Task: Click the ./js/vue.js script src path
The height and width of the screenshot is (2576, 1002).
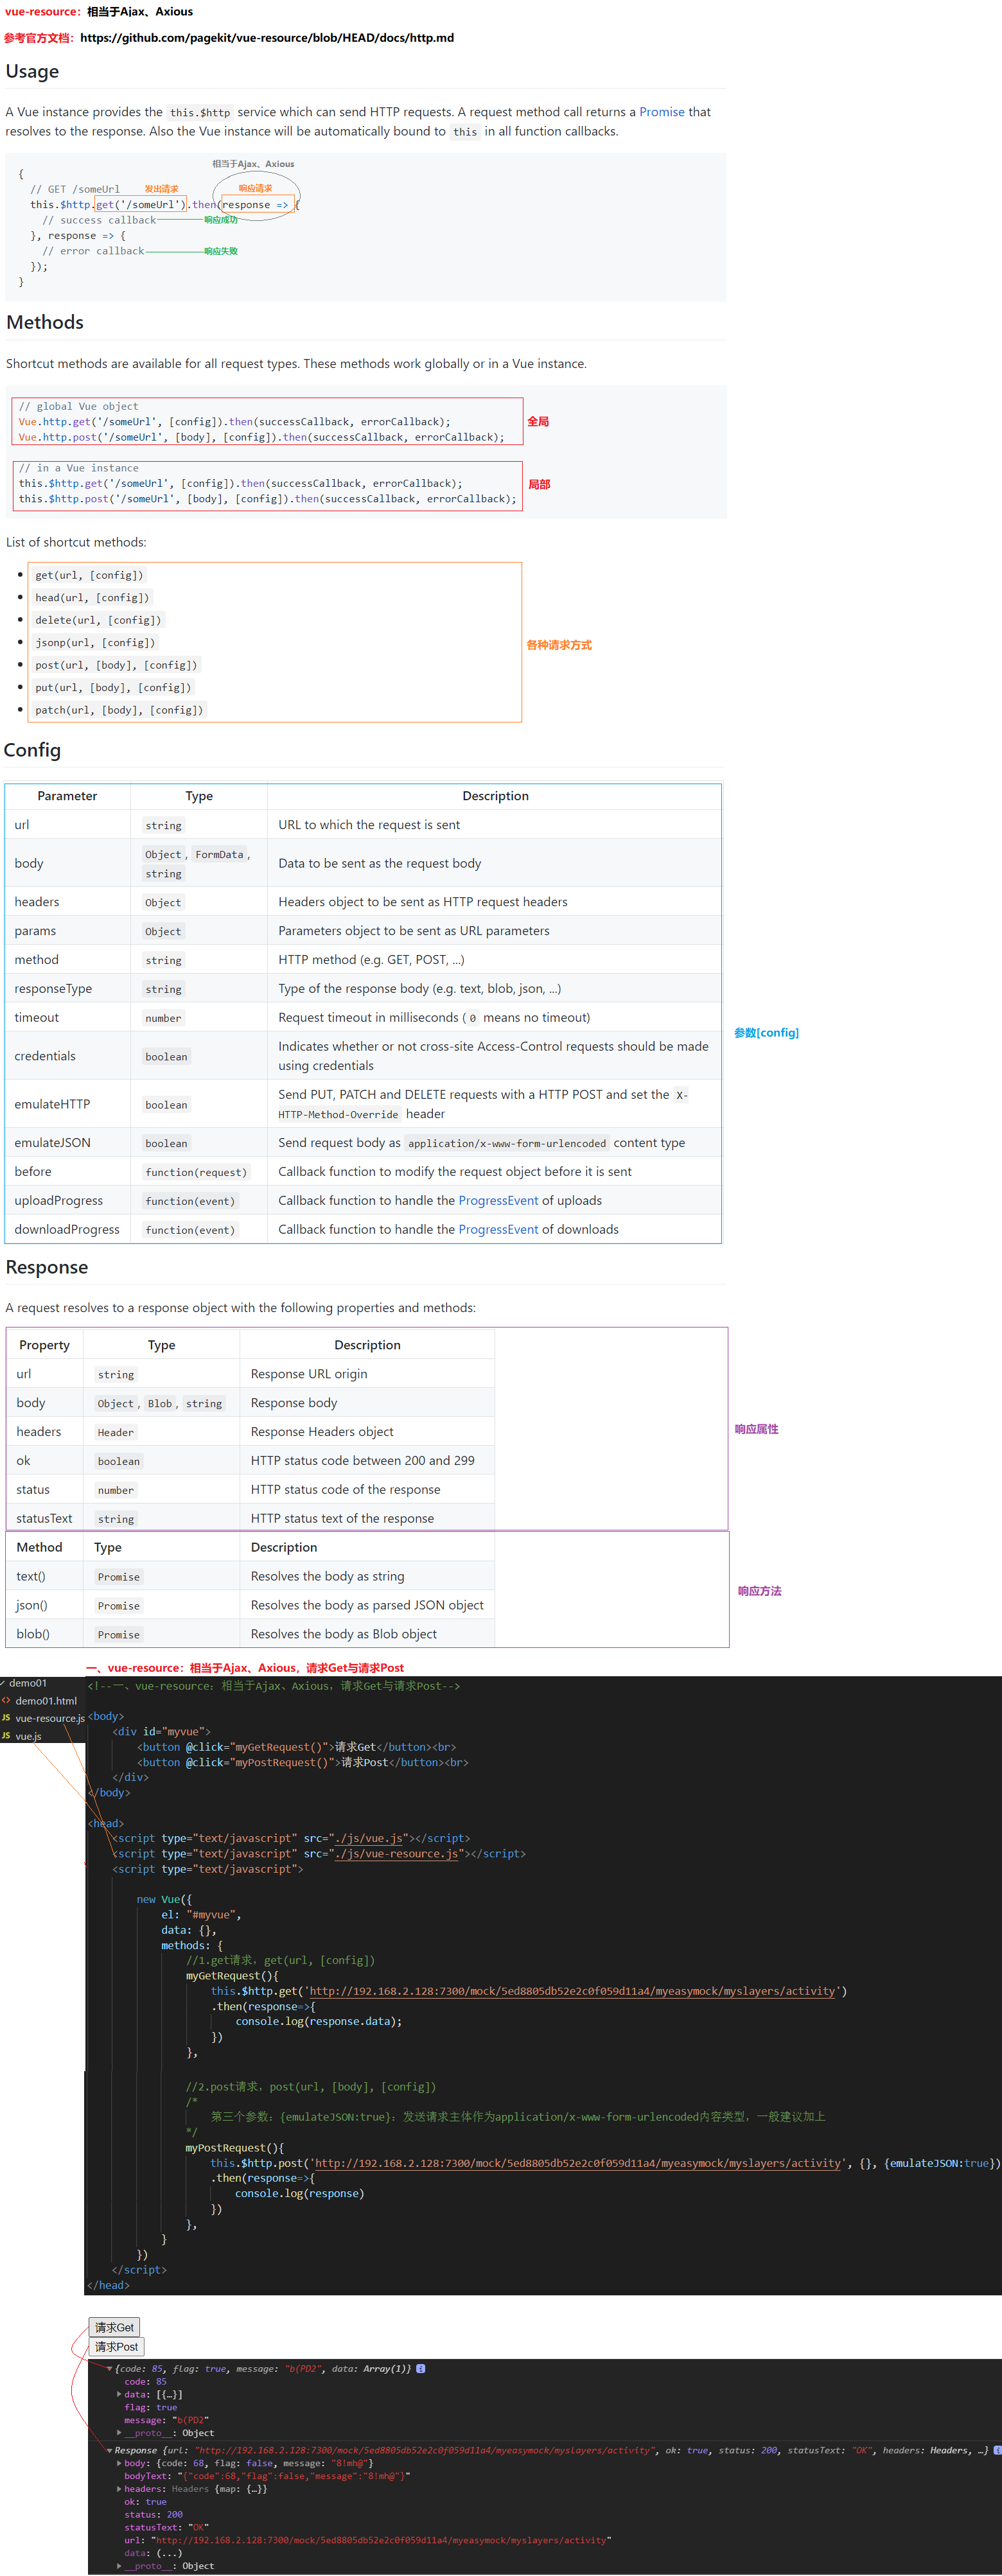Action: tap(369, 1838)
